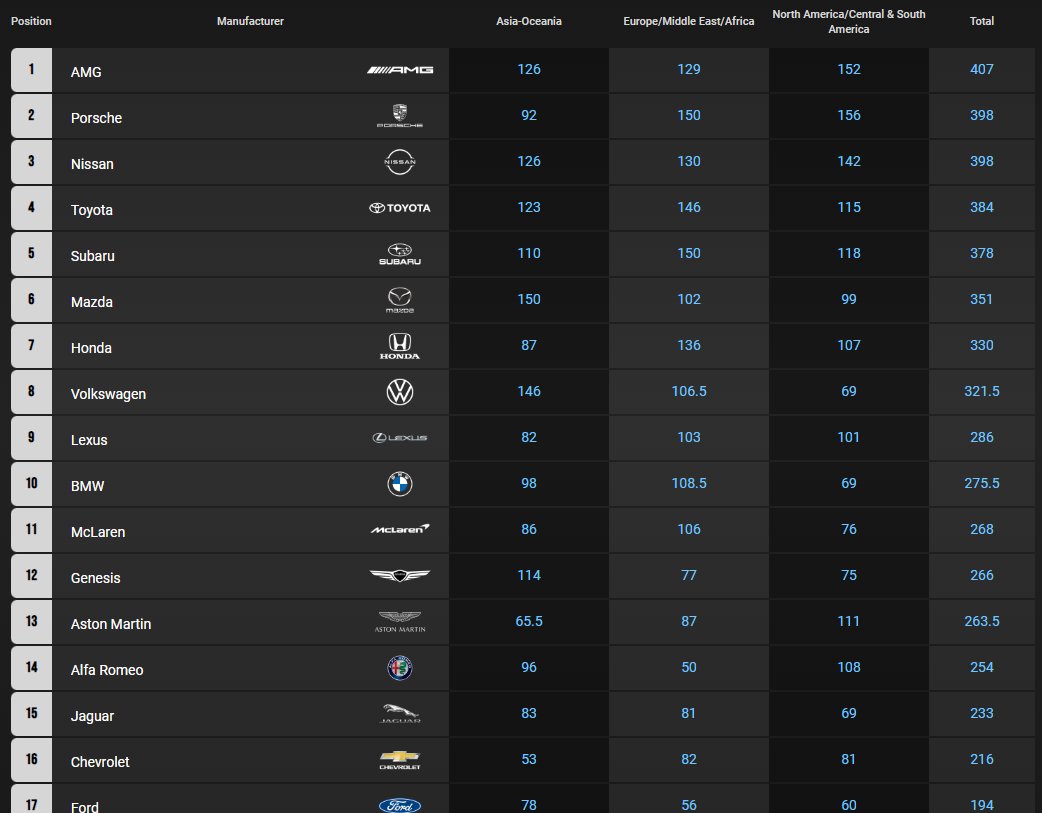
Task: Click Nissan's North America score 142
Action: click(x=849, y=161)
